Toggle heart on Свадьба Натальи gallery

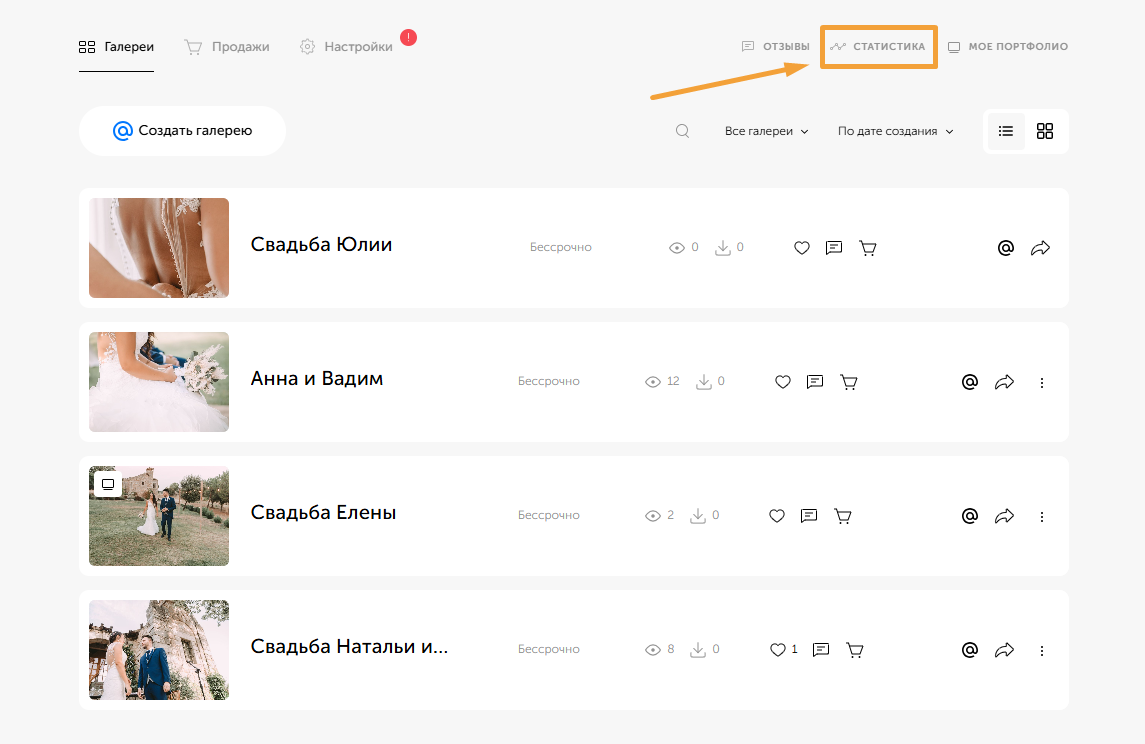pyautogui.click(x=778, y=650)
